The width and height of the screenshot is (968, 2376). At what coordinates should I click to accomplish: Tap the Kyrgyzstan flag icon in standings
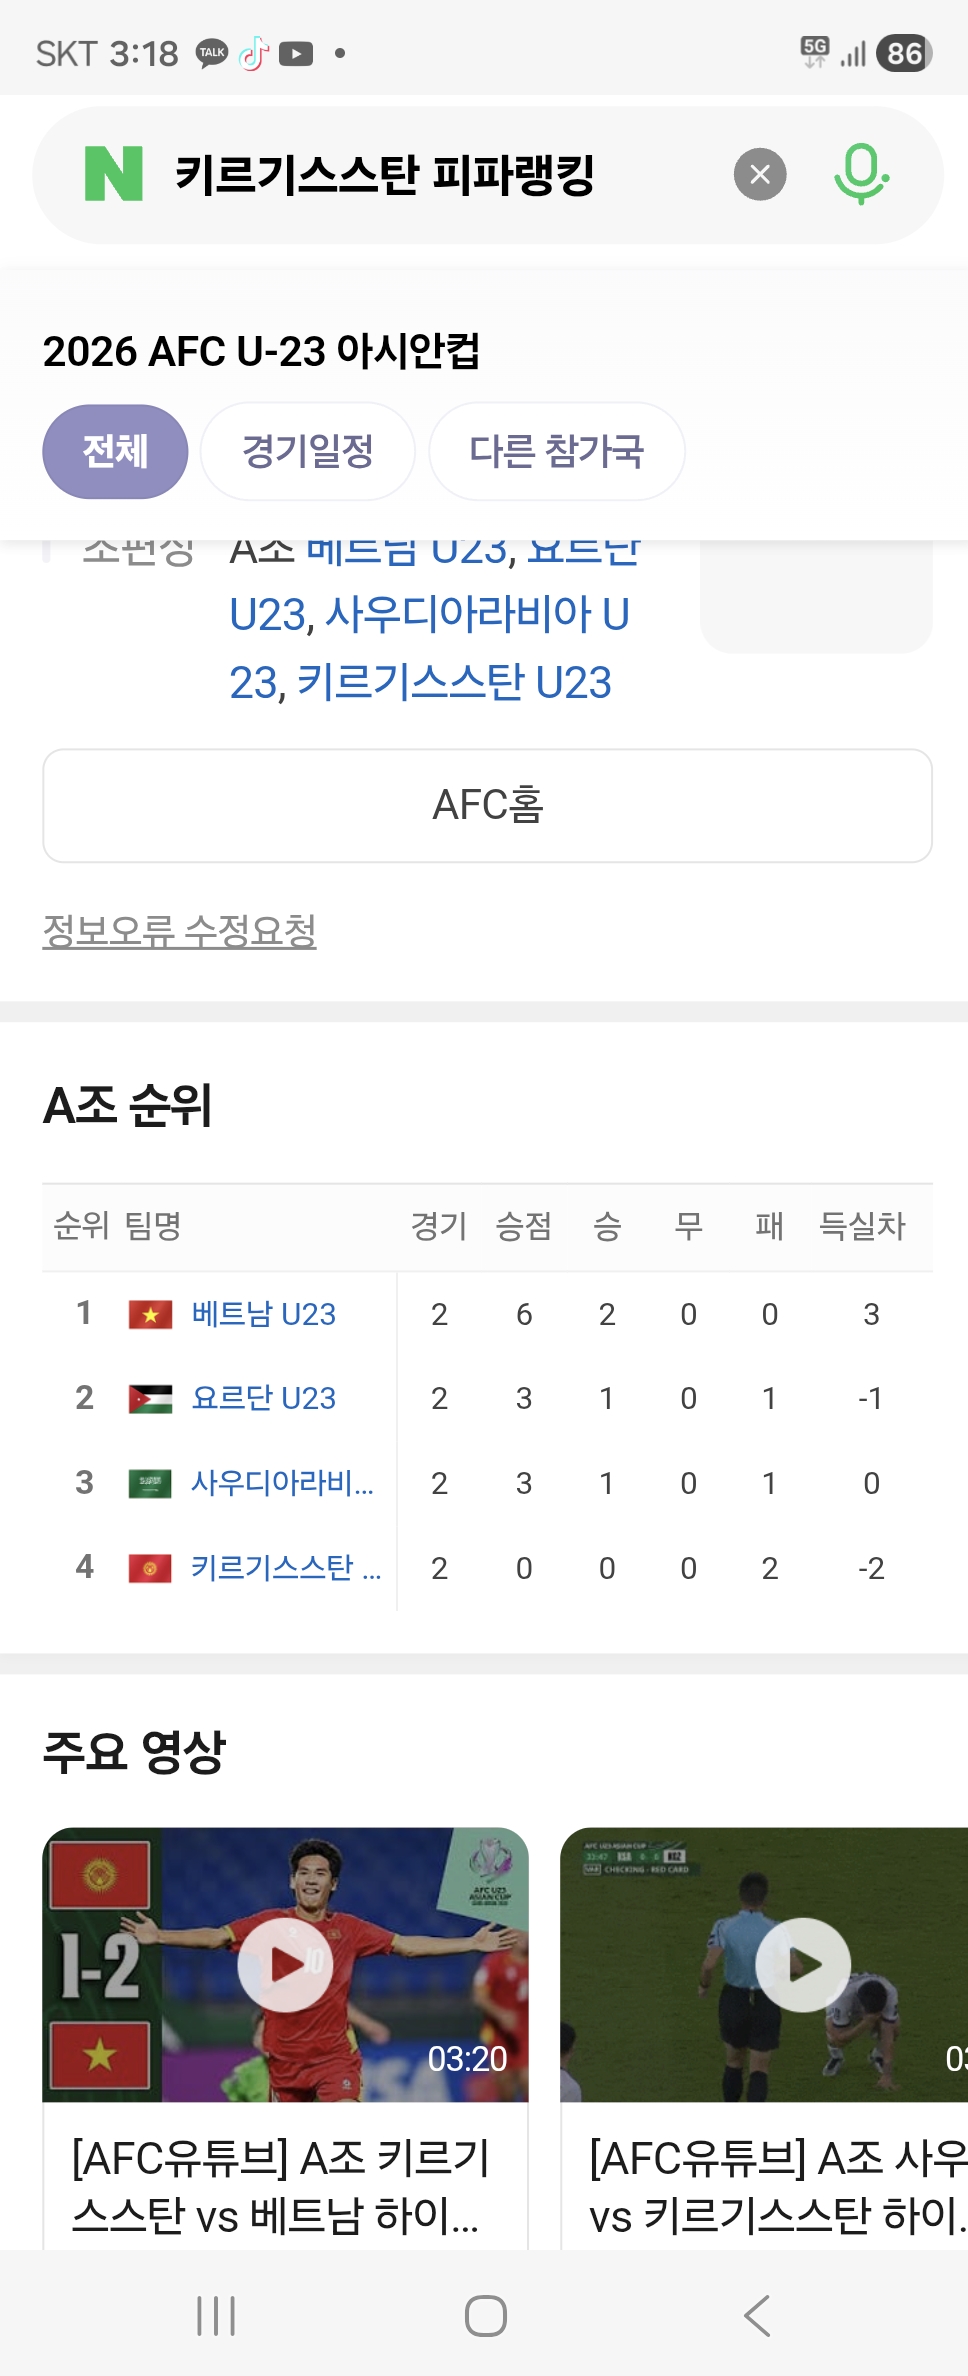[150, 1568]
